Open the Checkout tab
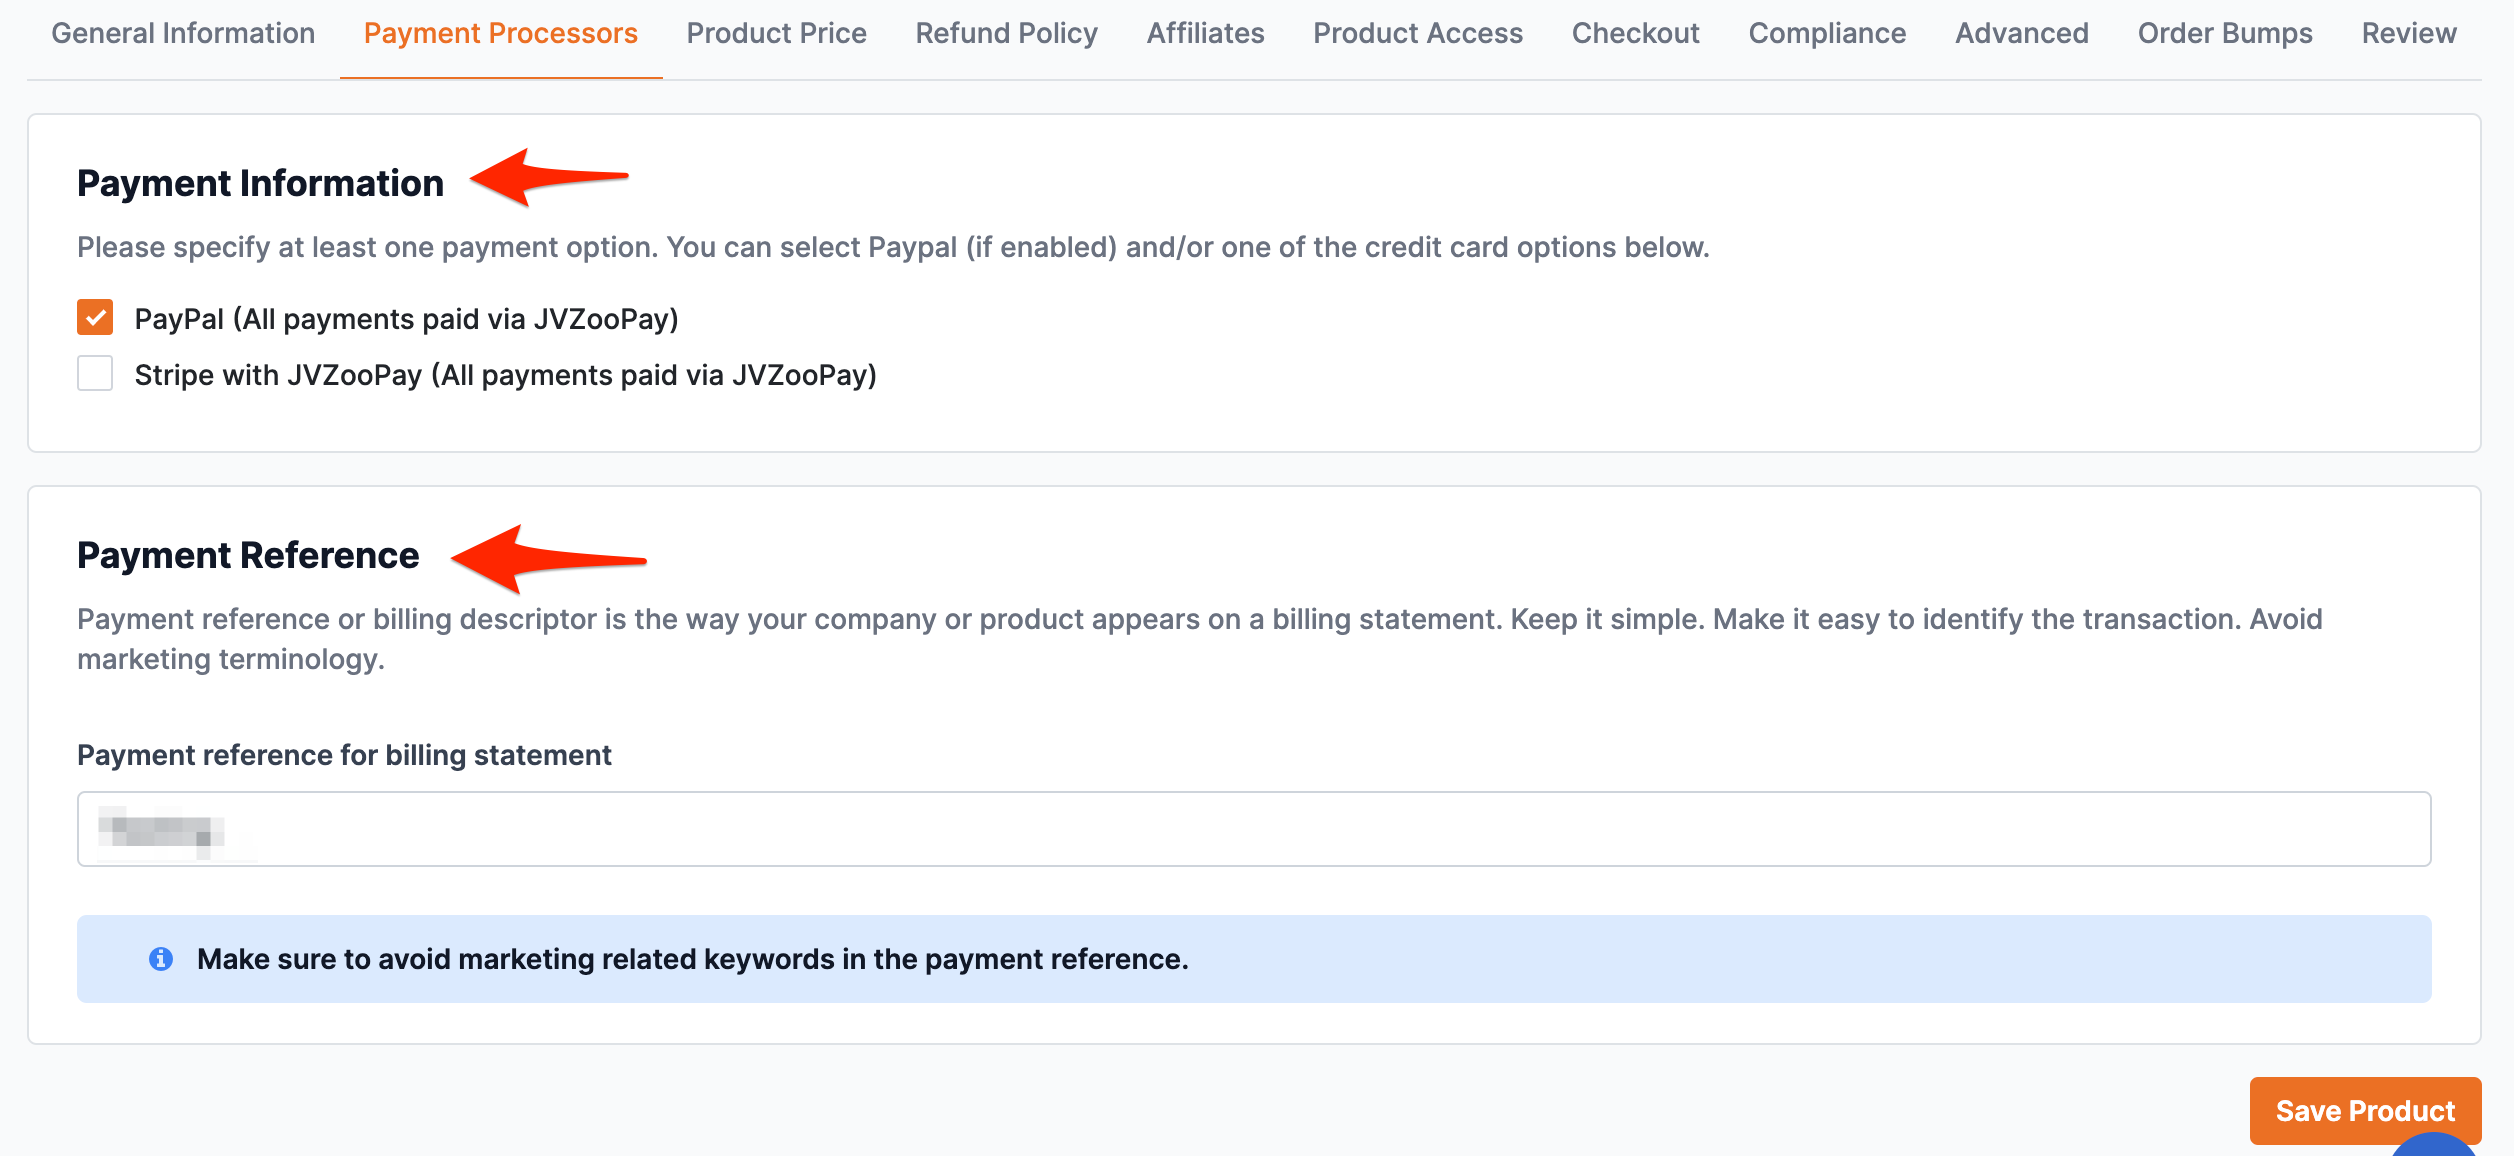This screenshot has height=1156, width=2514. click(1635, 34)
